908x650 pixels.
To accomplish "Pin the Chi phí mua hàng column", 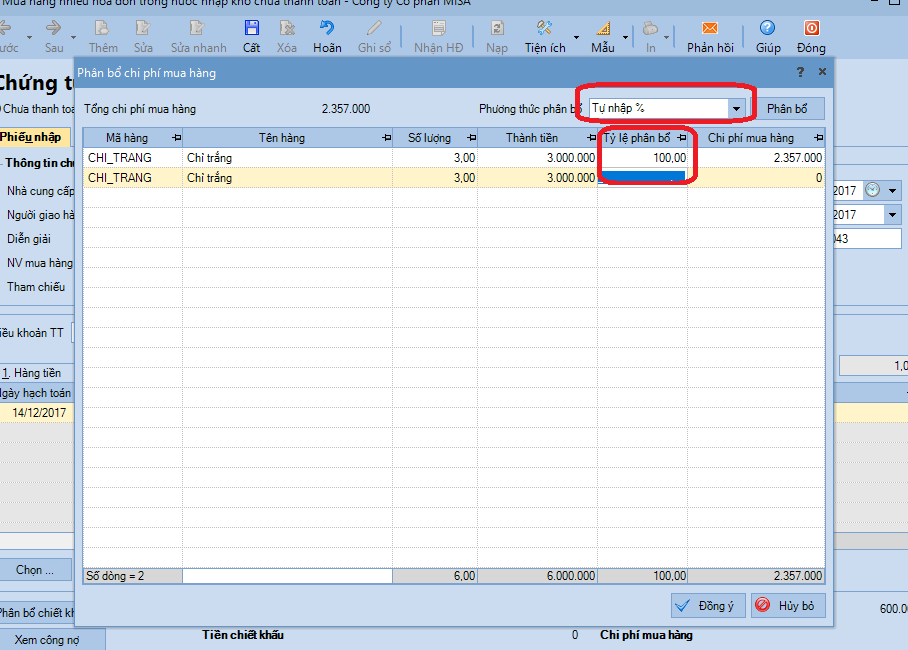I will (x=818, y=138).
